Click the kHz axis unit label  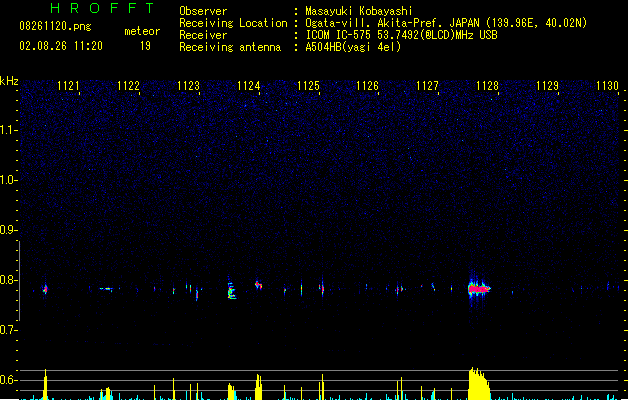click(9, 81)
